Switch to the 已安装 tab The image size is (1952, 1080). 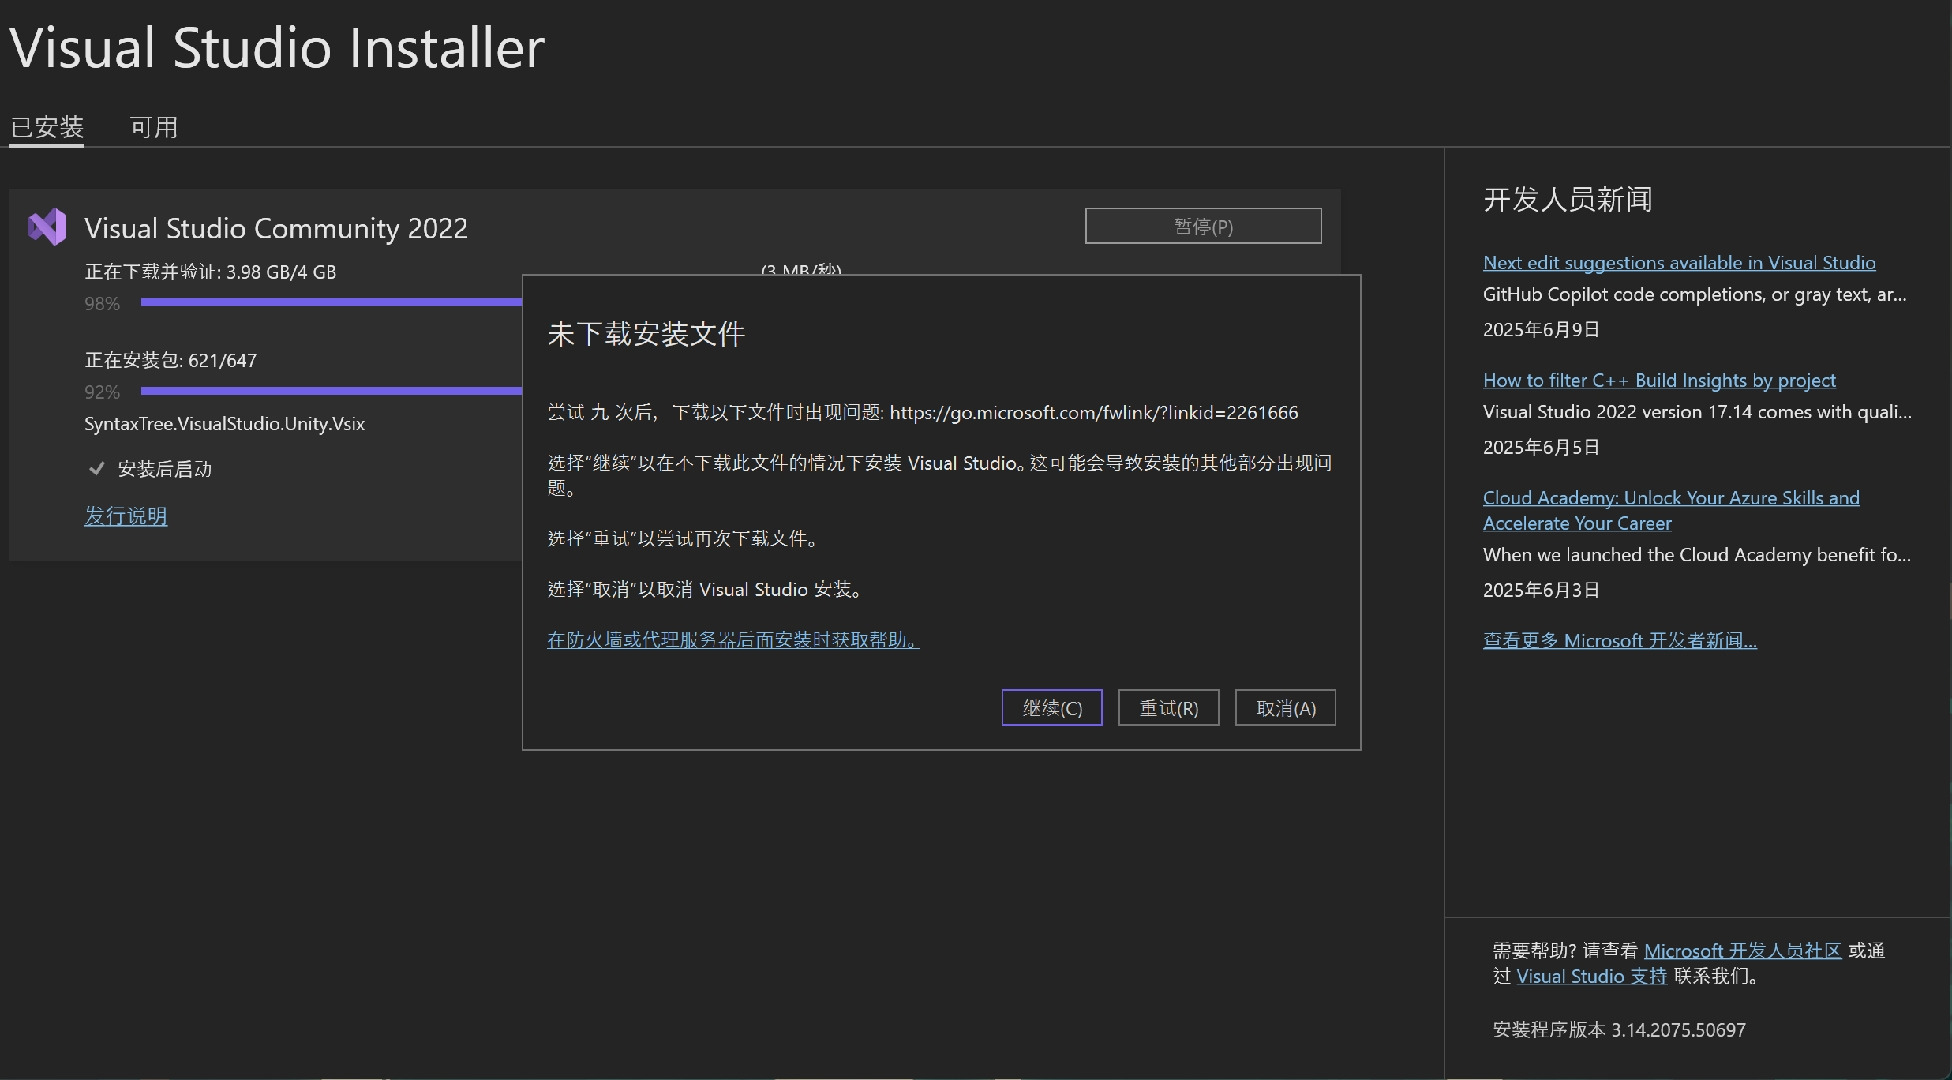click(x=47, y=127)
